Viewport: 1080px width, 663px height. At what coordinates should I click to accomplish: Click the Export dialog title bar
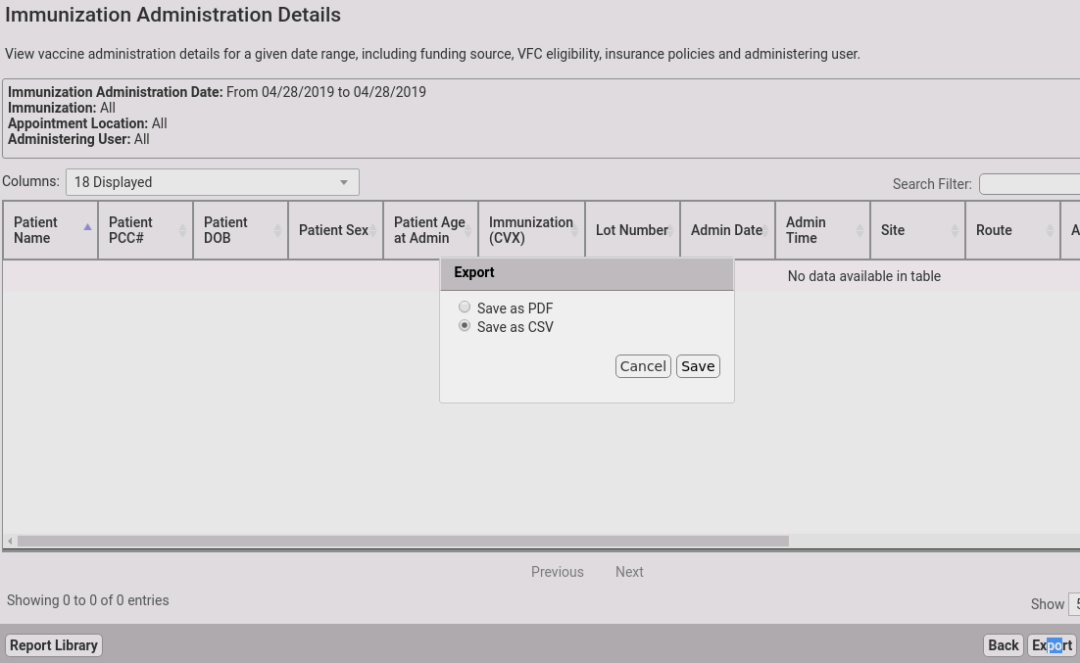point(587,273)
